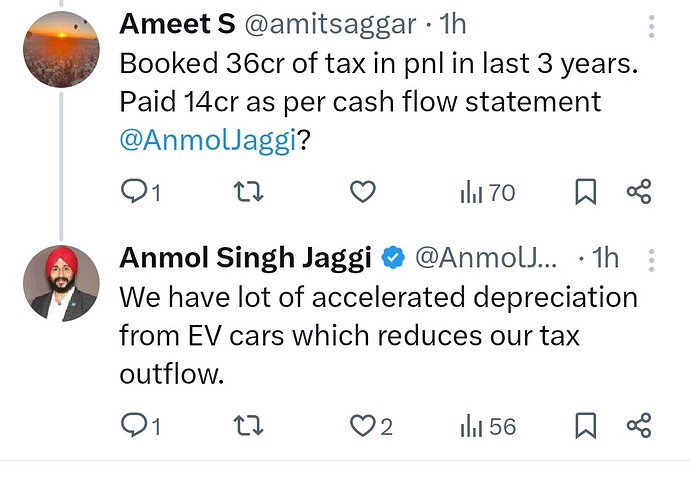Open more options on Anmol's reply

tap(651, 260)
